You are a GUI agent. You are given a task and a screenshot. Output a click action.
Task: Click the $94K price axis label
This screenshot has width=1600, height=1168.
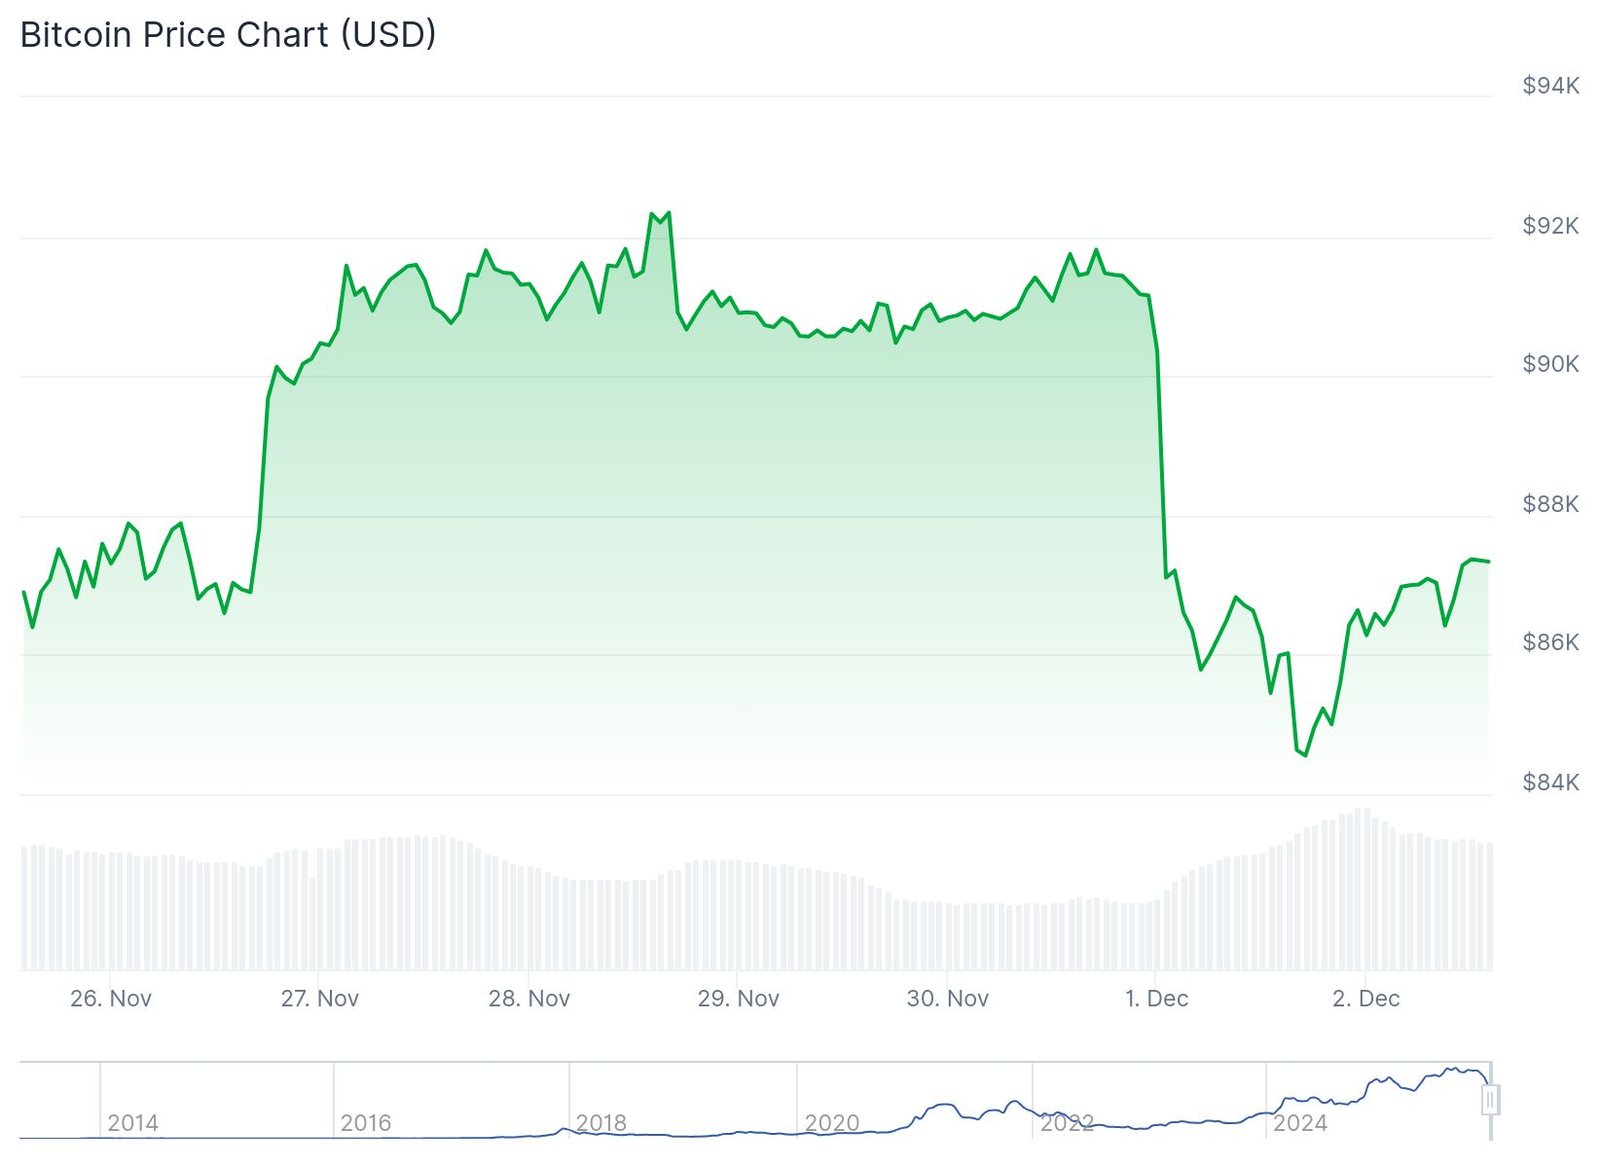(1550, 86)
